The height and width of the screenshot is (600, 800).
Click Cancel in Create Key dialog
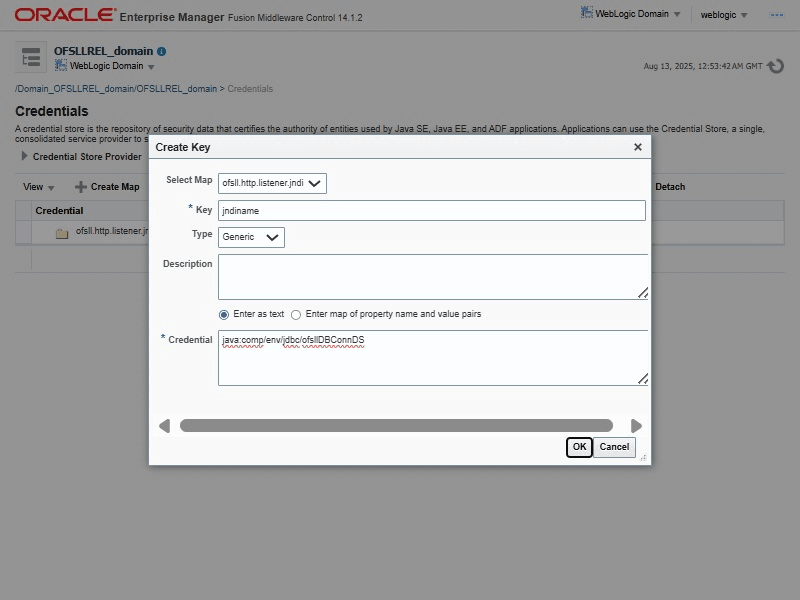[x=614, y=447]
